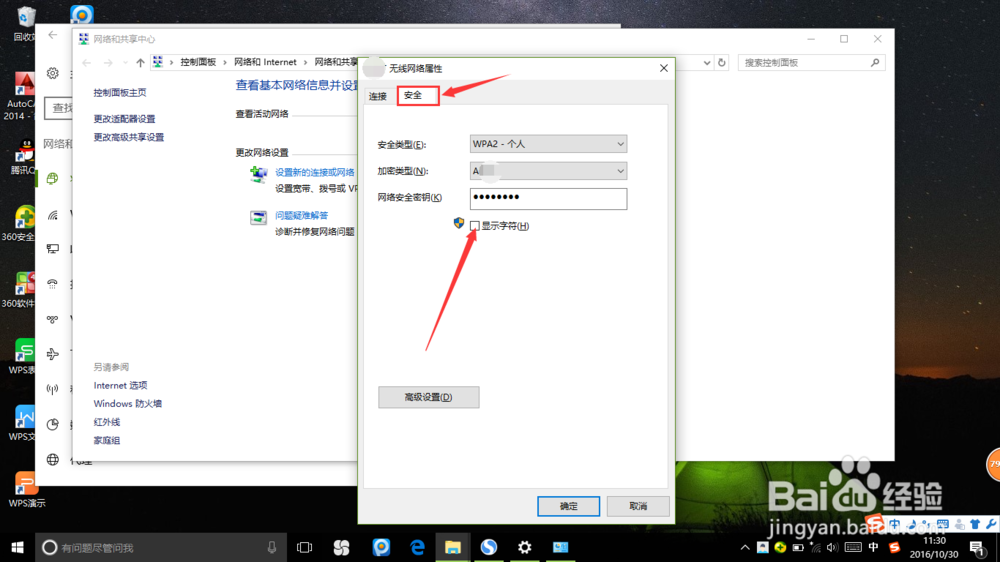Screen dimensions: 1000x562
Task: Open the 安全类型 dropdown
Action: click(x=548, y=144)
